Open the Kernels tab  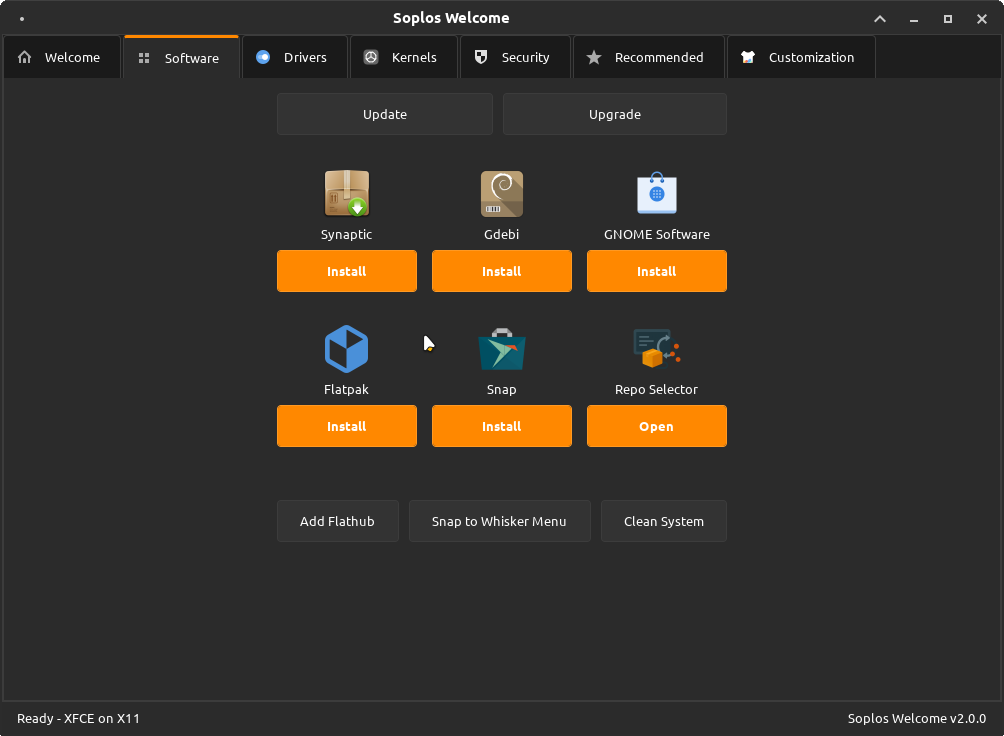(x=404, y=57)
